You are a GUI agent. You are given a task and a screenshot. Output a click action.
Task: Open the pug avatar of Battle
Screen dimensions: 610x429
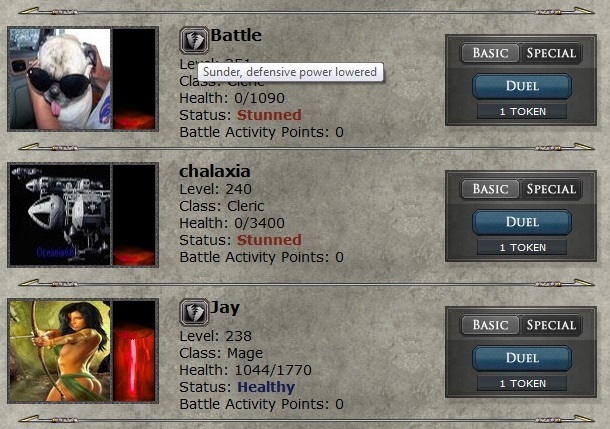coord(60,79)
